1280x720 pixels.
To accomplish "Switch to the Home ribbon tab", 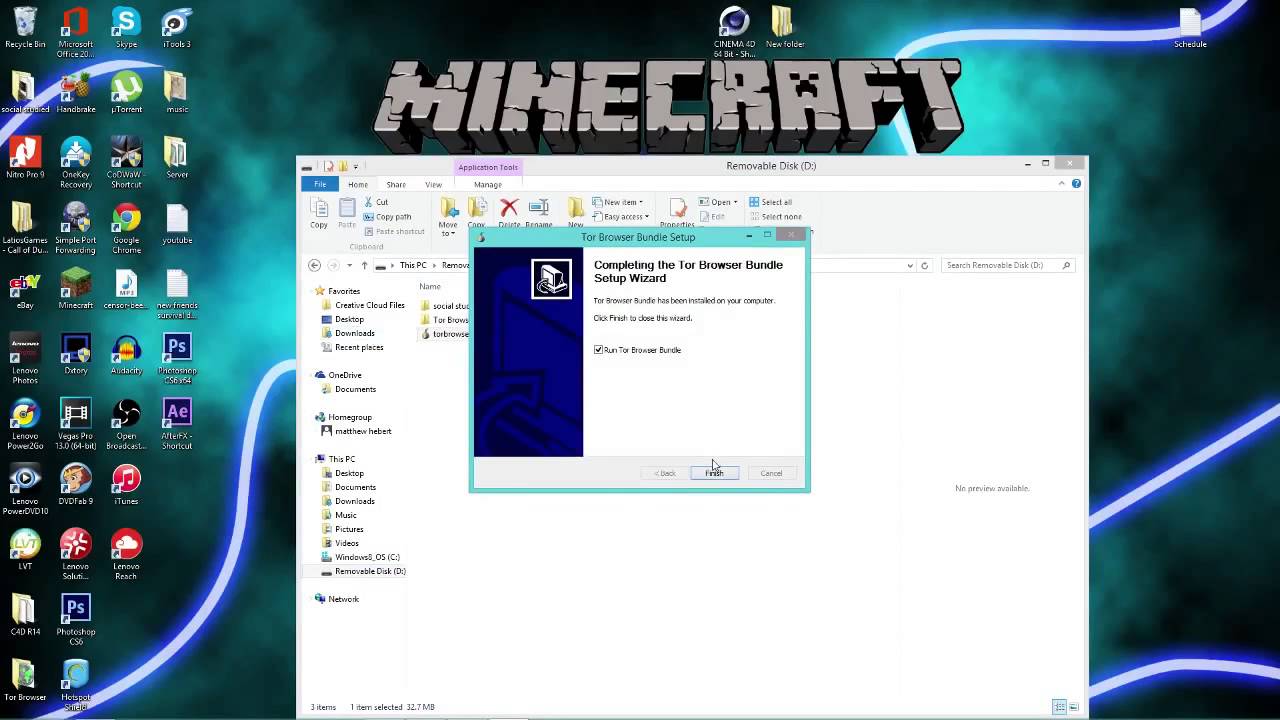I will coord(357,184).
